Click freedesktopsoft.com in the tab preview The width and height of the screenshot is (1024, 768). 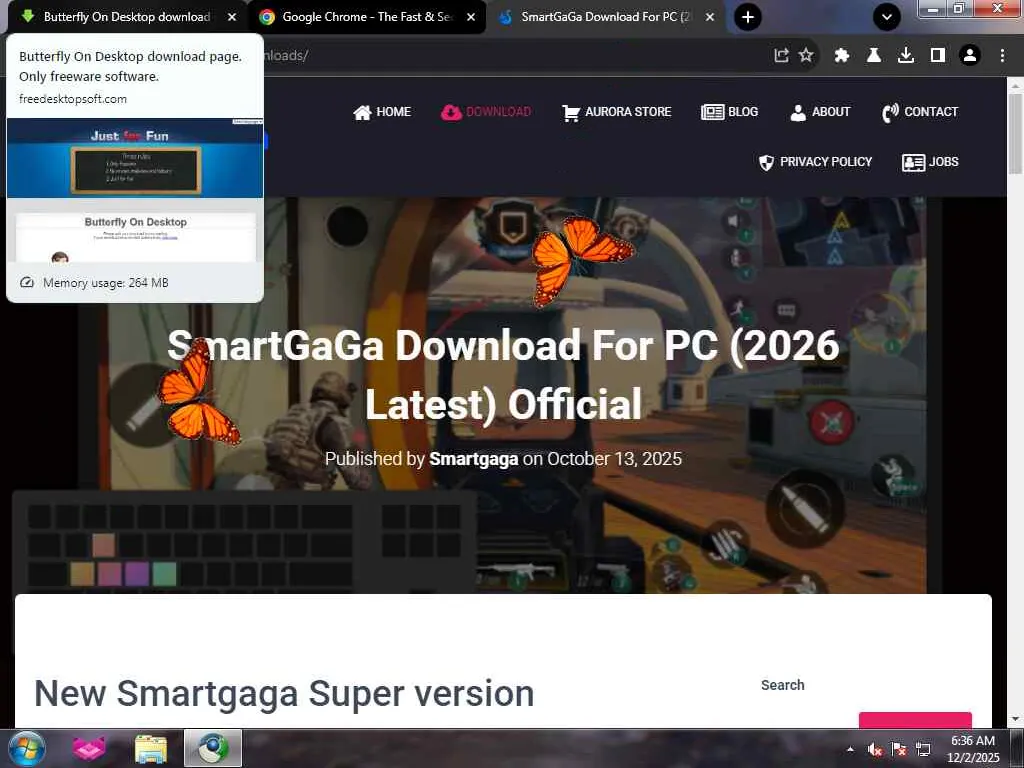click(x=72, y=99)
